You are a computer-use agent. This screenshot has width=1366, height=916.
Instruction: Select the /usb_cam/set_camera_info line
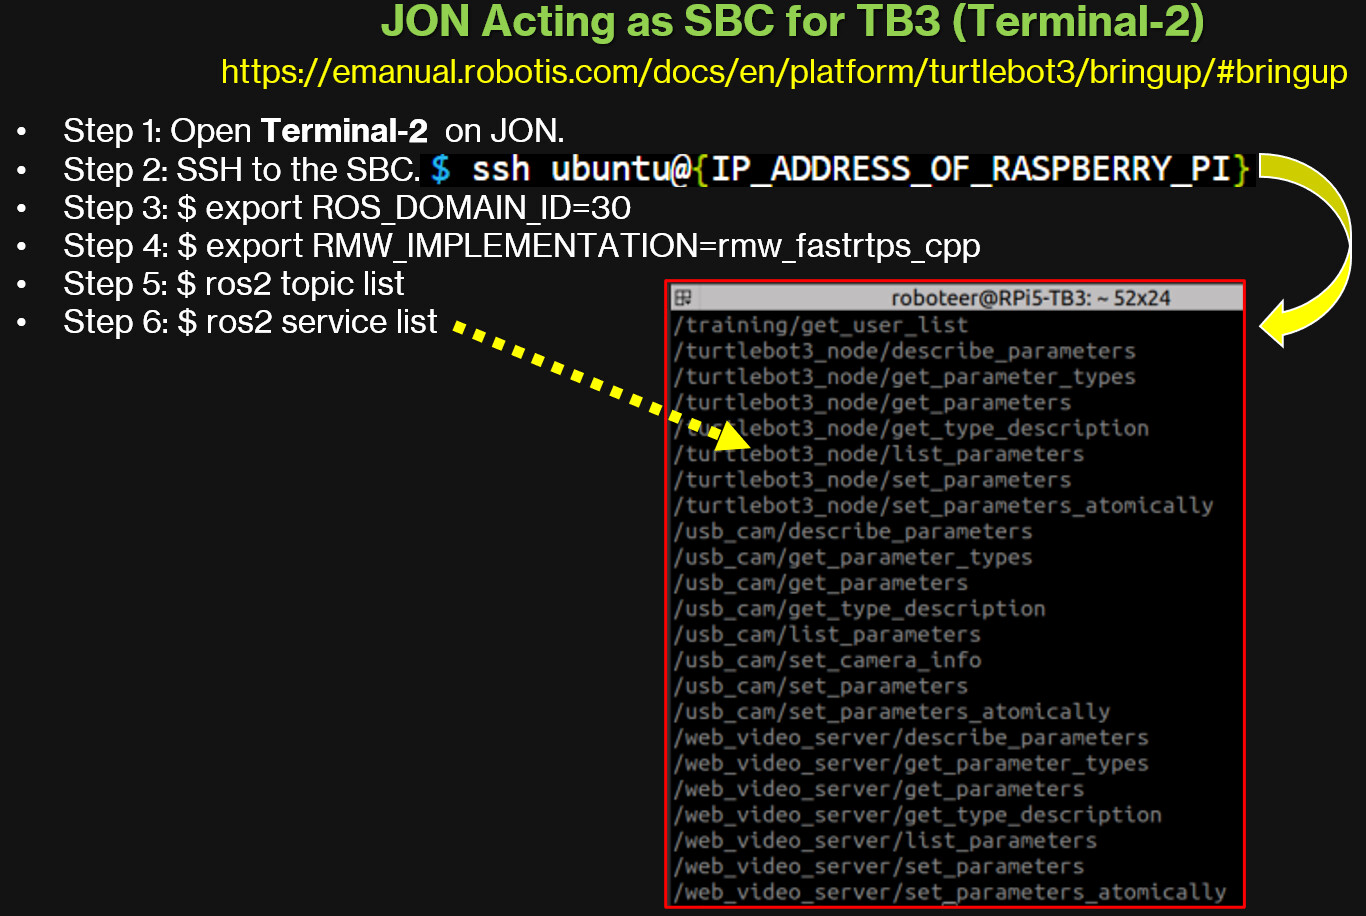pyautogui.click(x=827, y=660)
